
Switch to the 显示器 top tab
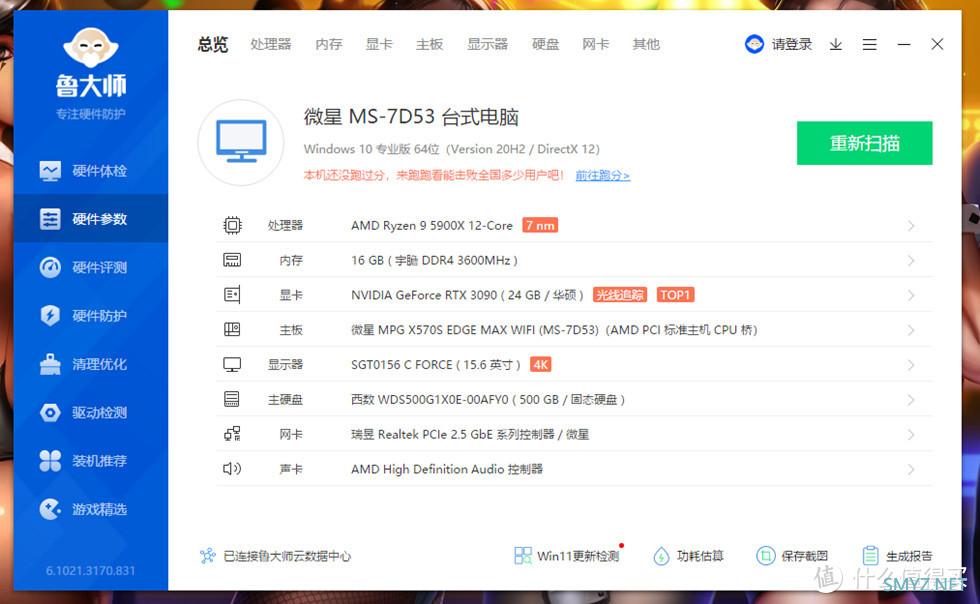tap(488, 44)
